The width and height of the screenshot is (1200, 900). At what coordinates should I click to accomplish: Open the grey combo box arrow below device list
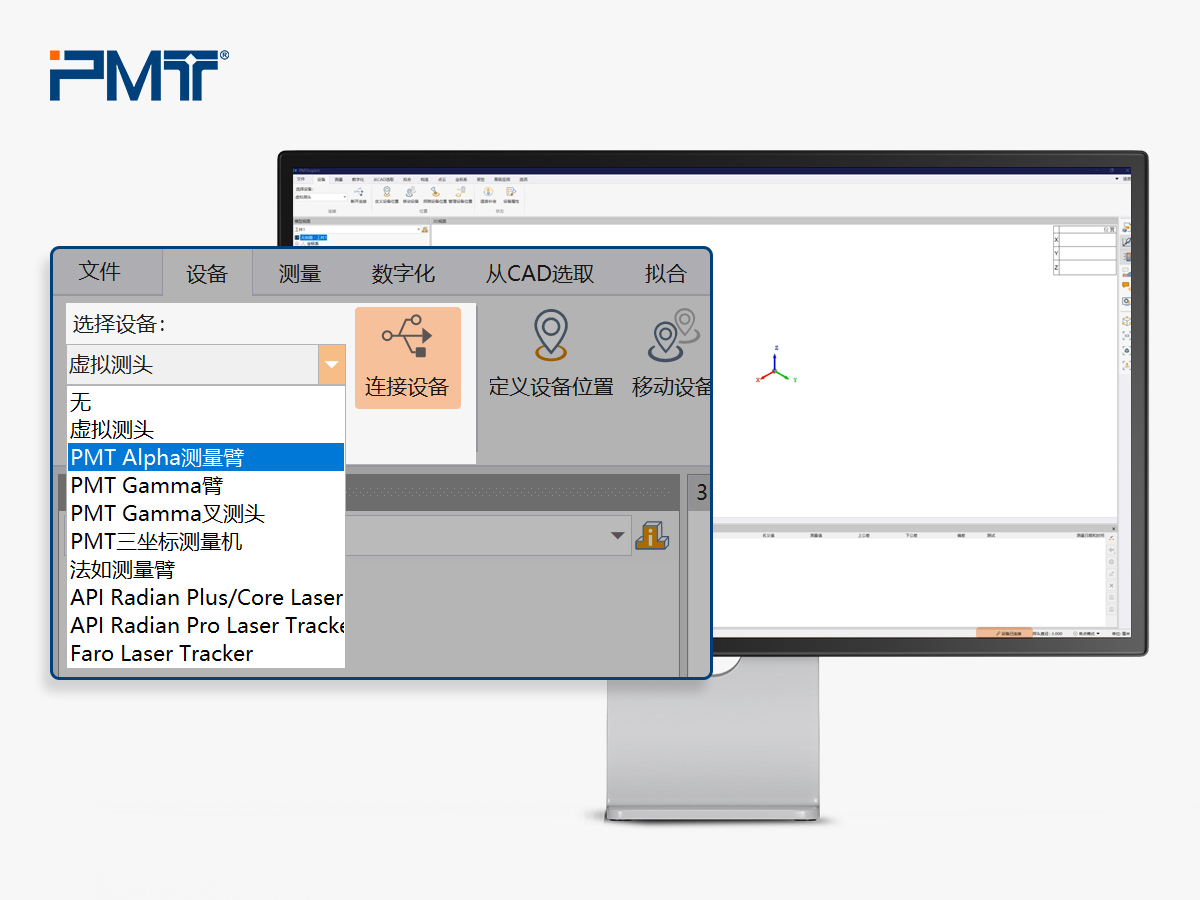(x=618, y=537)
